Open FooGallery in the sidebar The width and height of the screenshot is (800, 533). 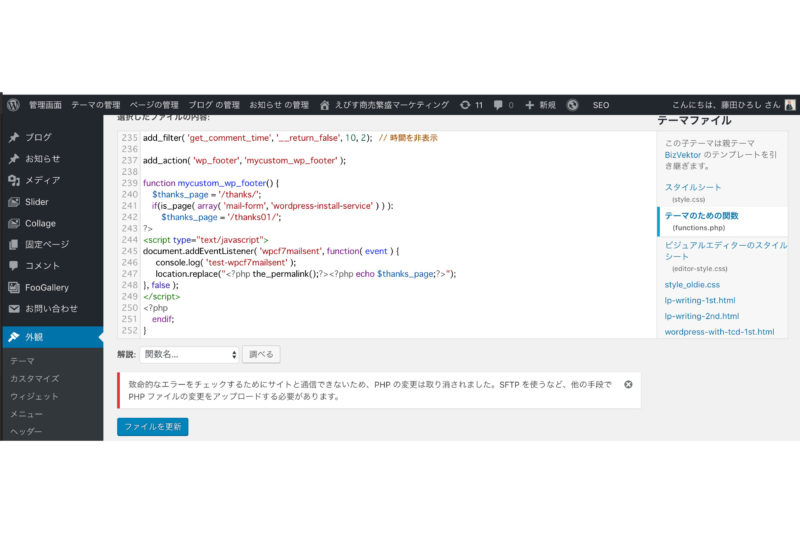47,287
